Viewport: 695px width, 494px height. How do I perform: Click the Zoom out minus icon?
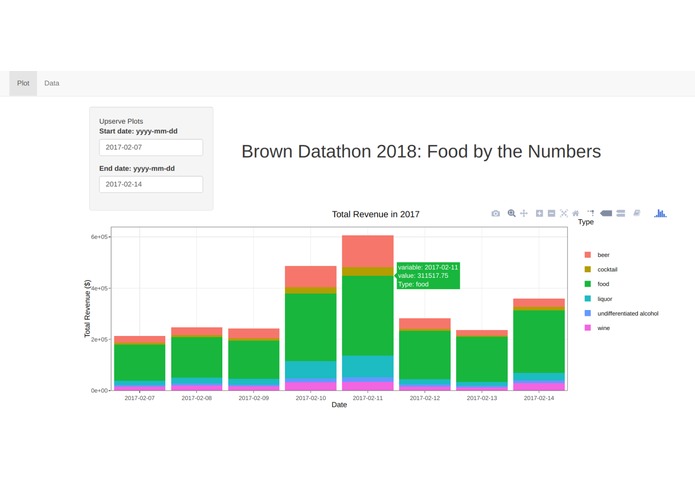(x=551, y=213)
